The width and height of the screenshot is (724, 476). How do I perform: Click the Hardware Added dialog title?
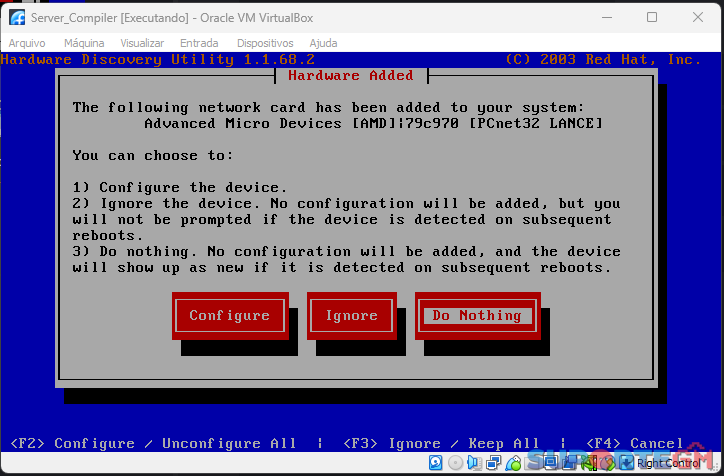coord(351,75)
